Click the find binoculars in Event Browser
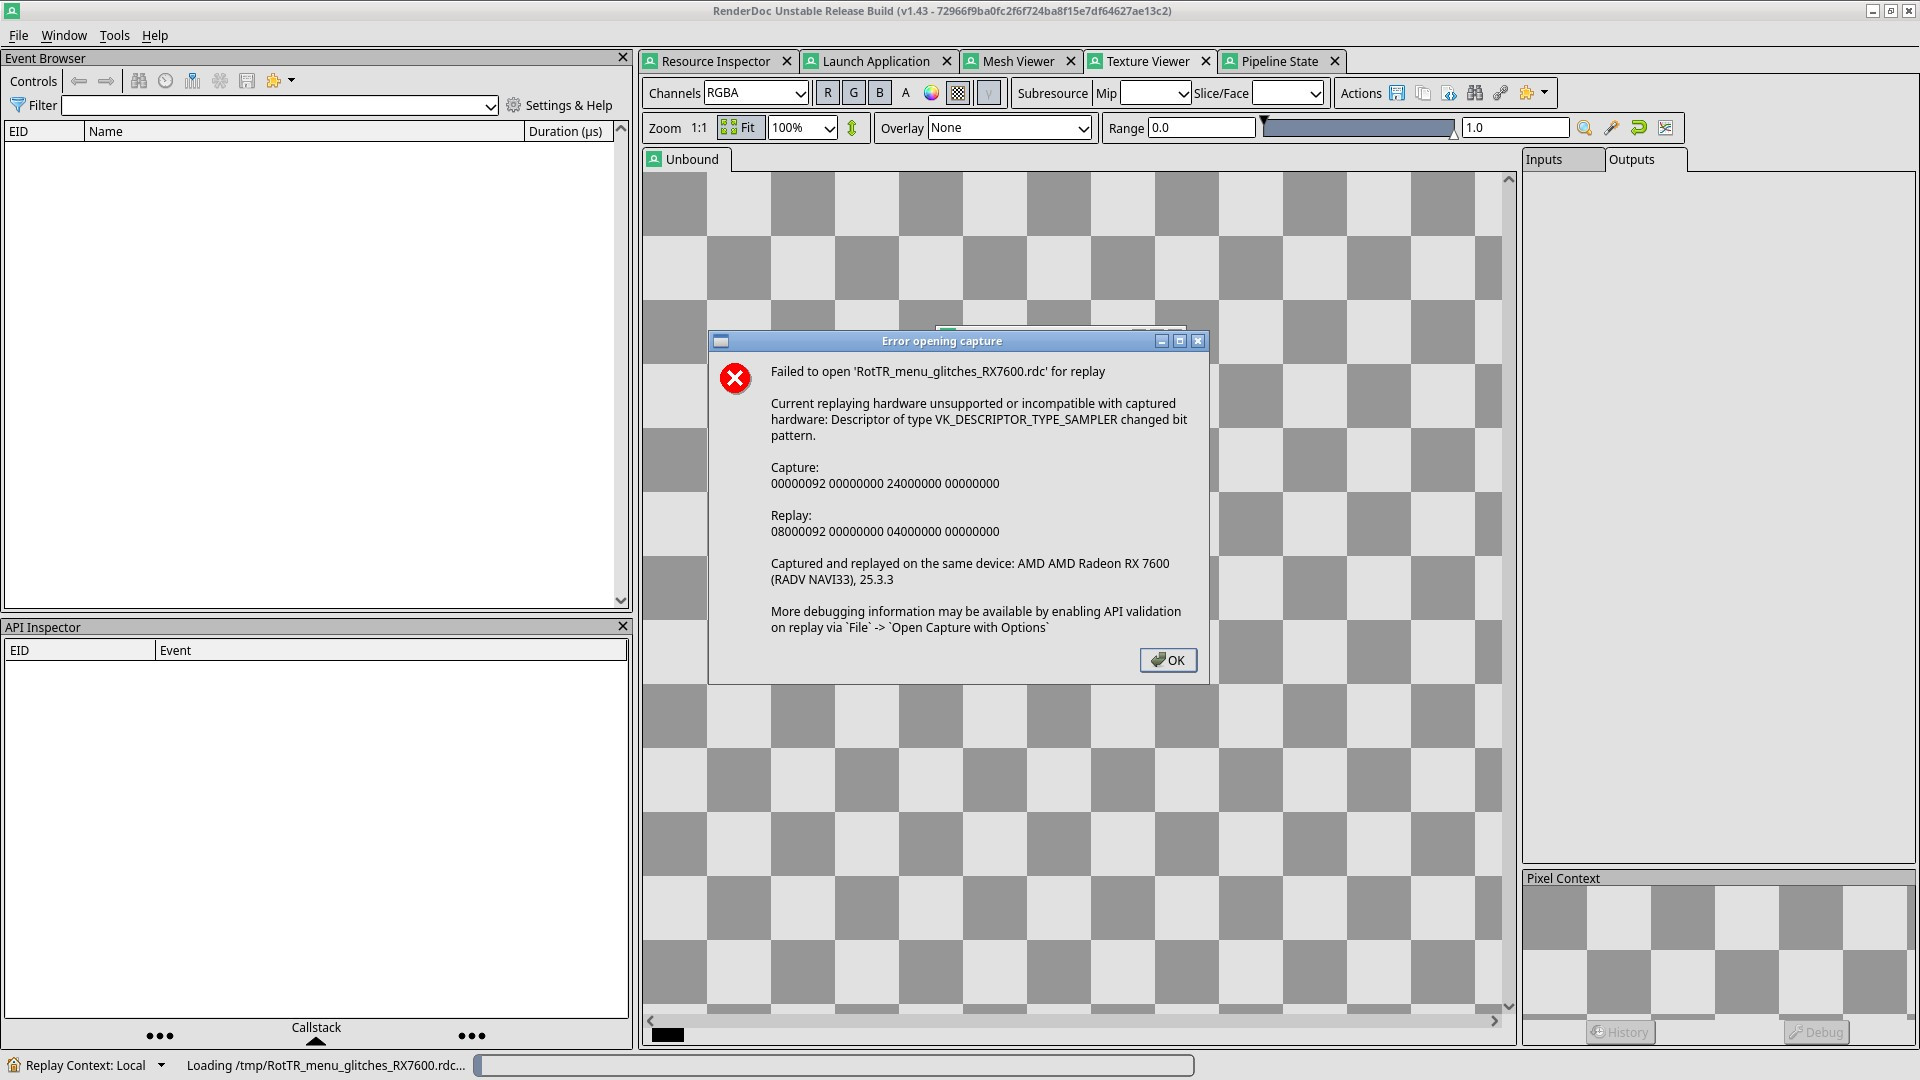Screen dimensions: 1920x1080 tap(139, 81)
